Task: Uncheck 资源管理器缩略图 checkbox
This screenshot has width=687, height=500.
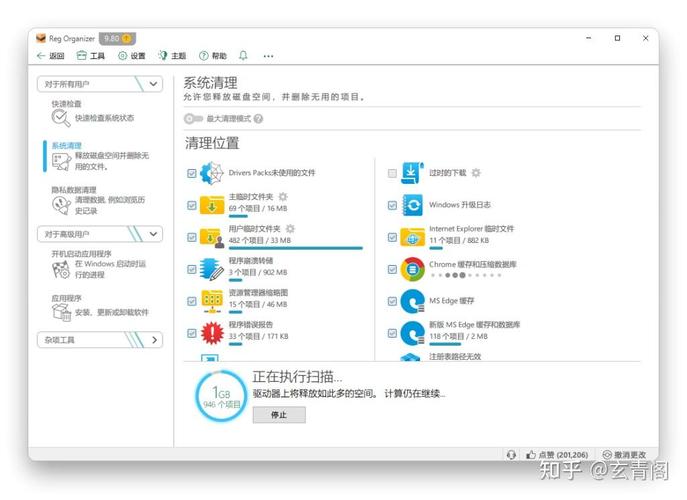Action: [x=192, y=301]
